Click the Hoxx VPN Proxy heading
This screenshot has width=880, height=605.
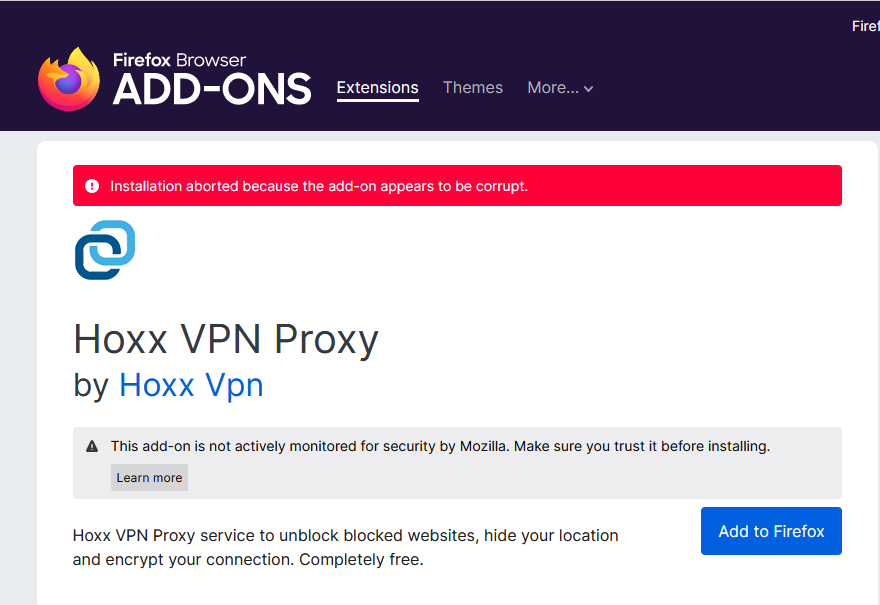point(226,340)
